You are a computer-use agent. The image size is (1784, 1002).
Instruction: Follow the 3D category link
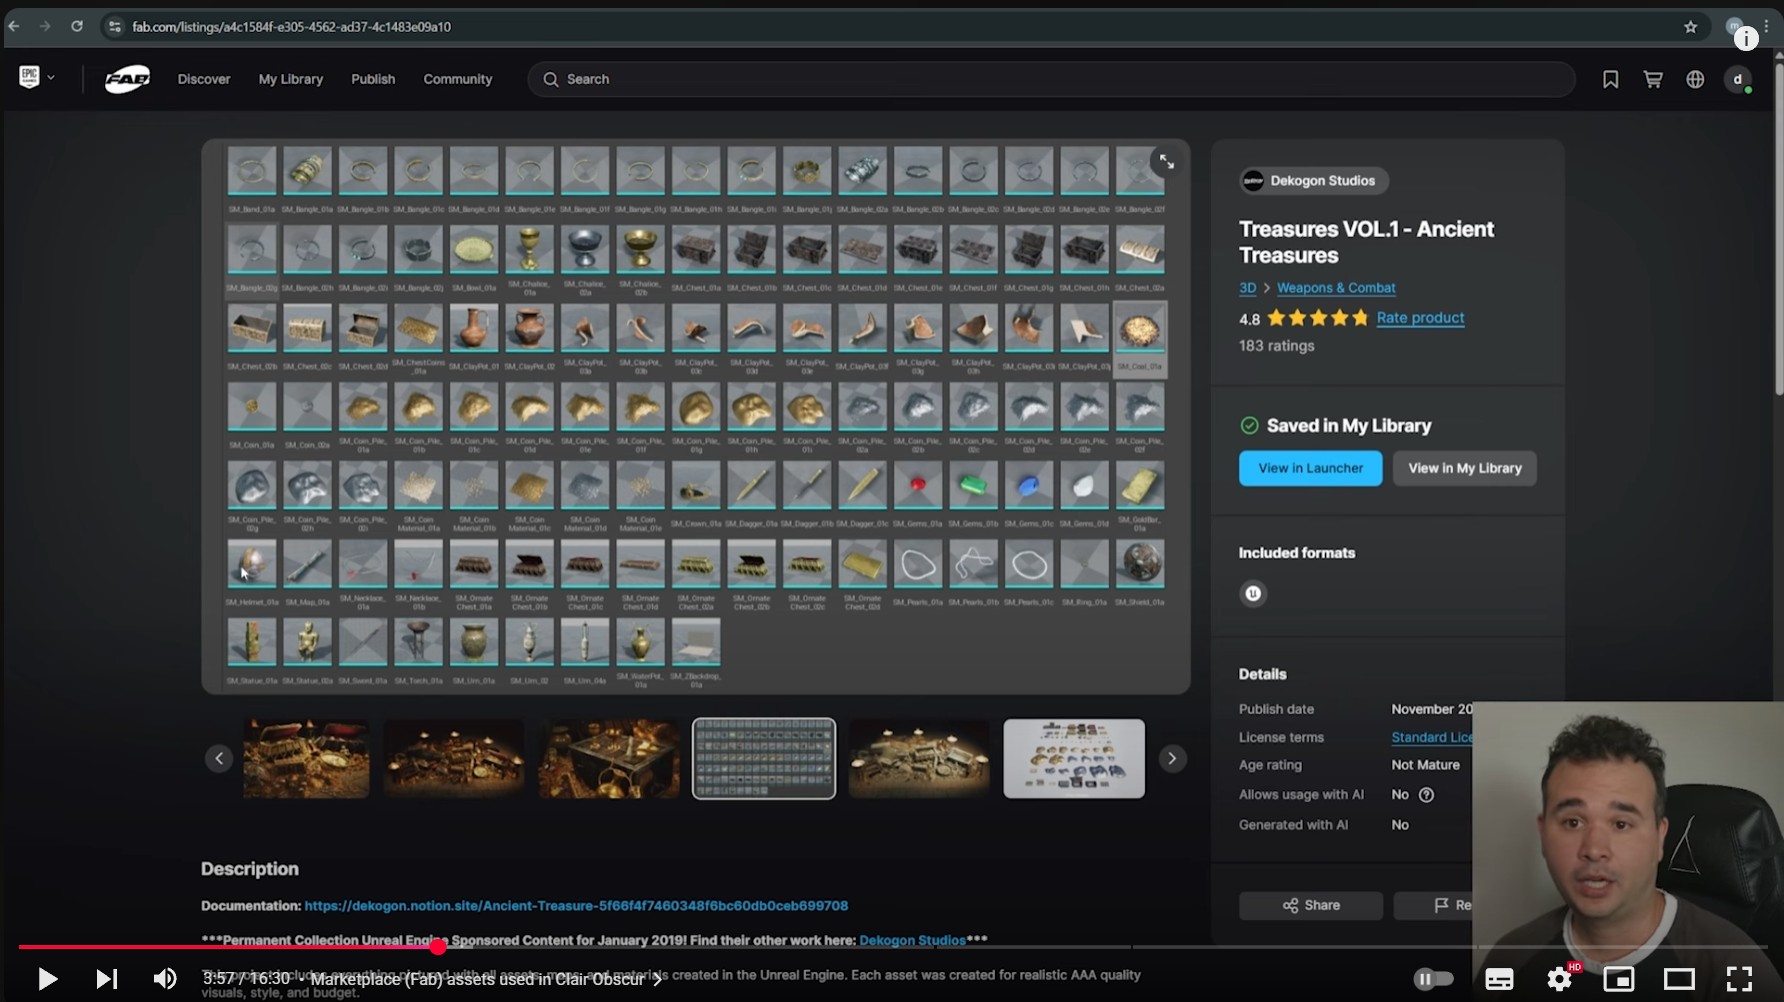pos(1247,288)
